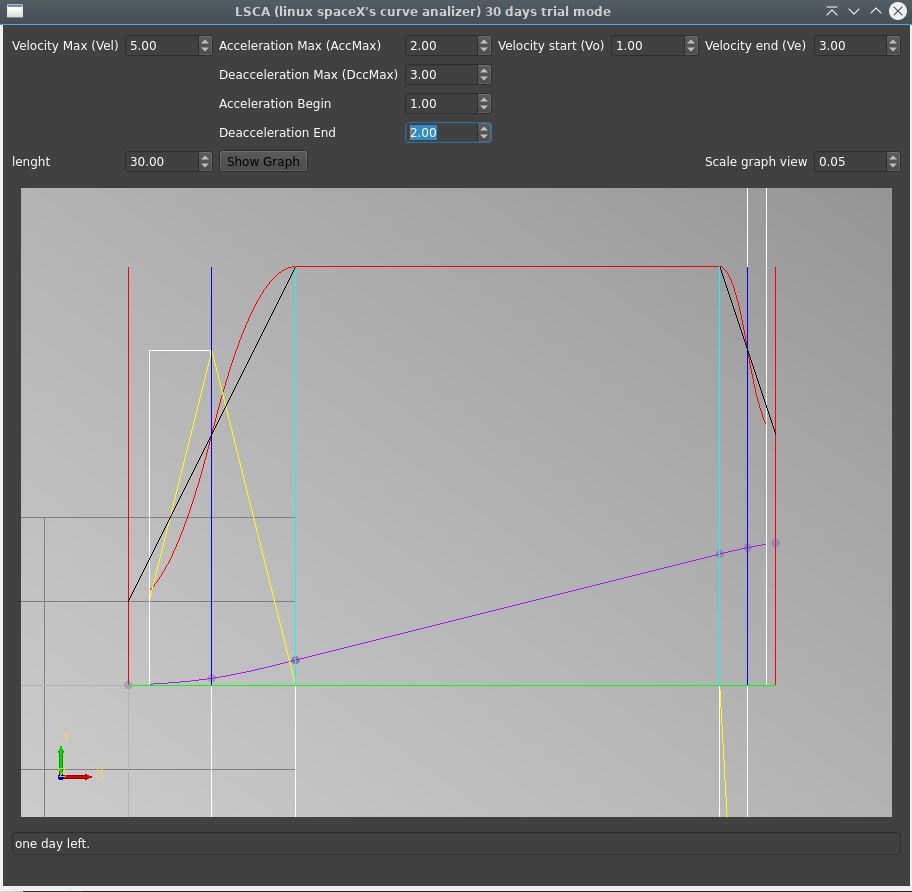Increase Velocity end with its up arrow
912x892 pixels.
pos(893,41)
